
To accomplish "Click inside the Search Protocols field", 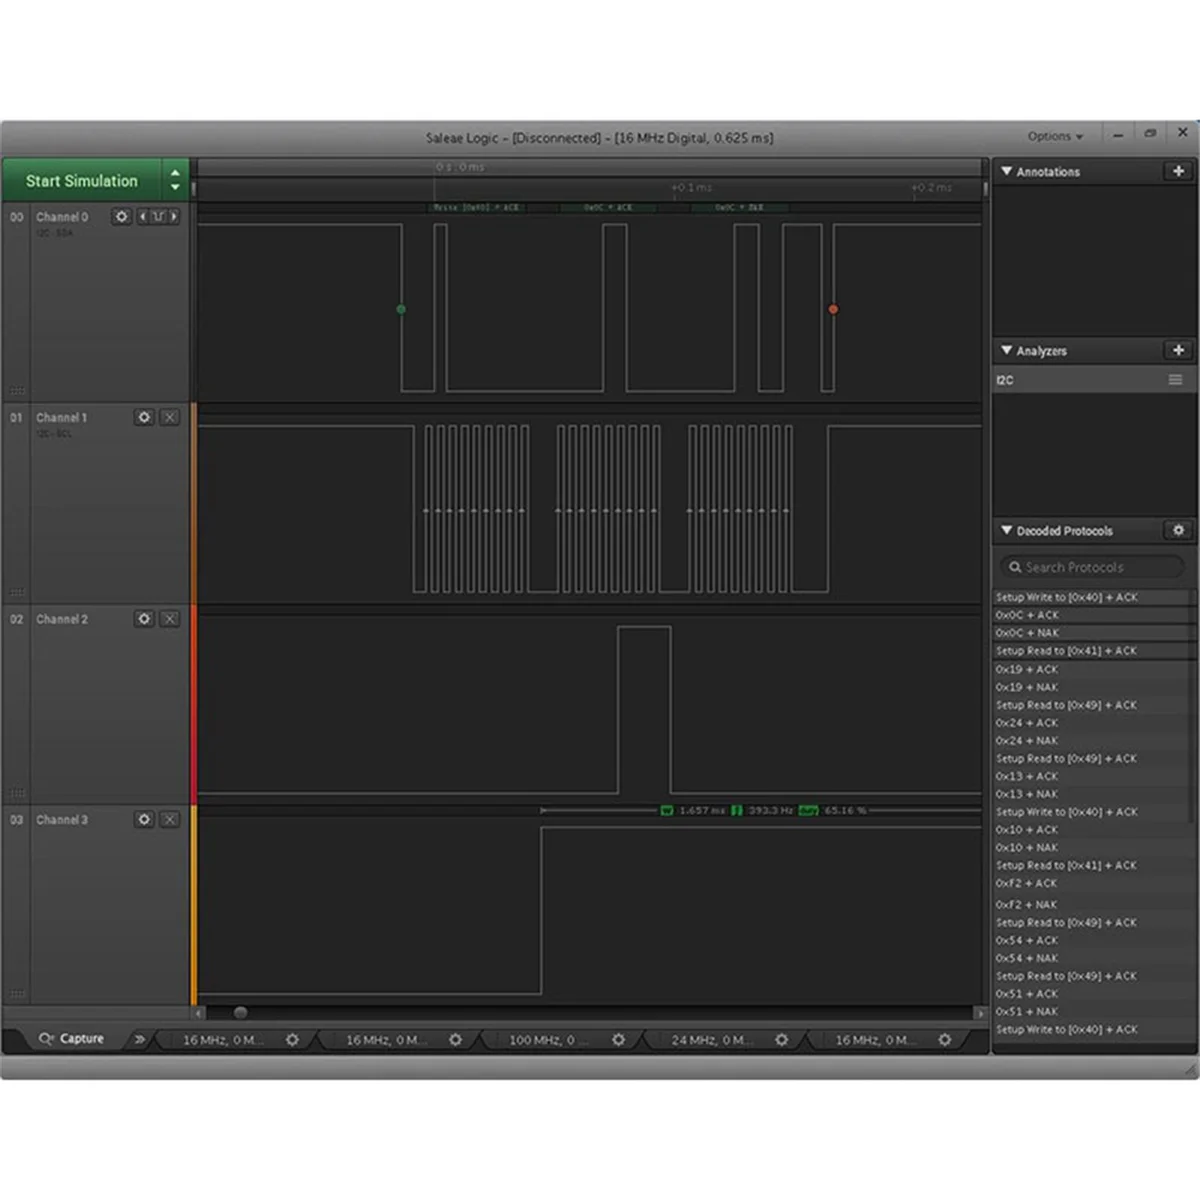I will coord(1090,567).
